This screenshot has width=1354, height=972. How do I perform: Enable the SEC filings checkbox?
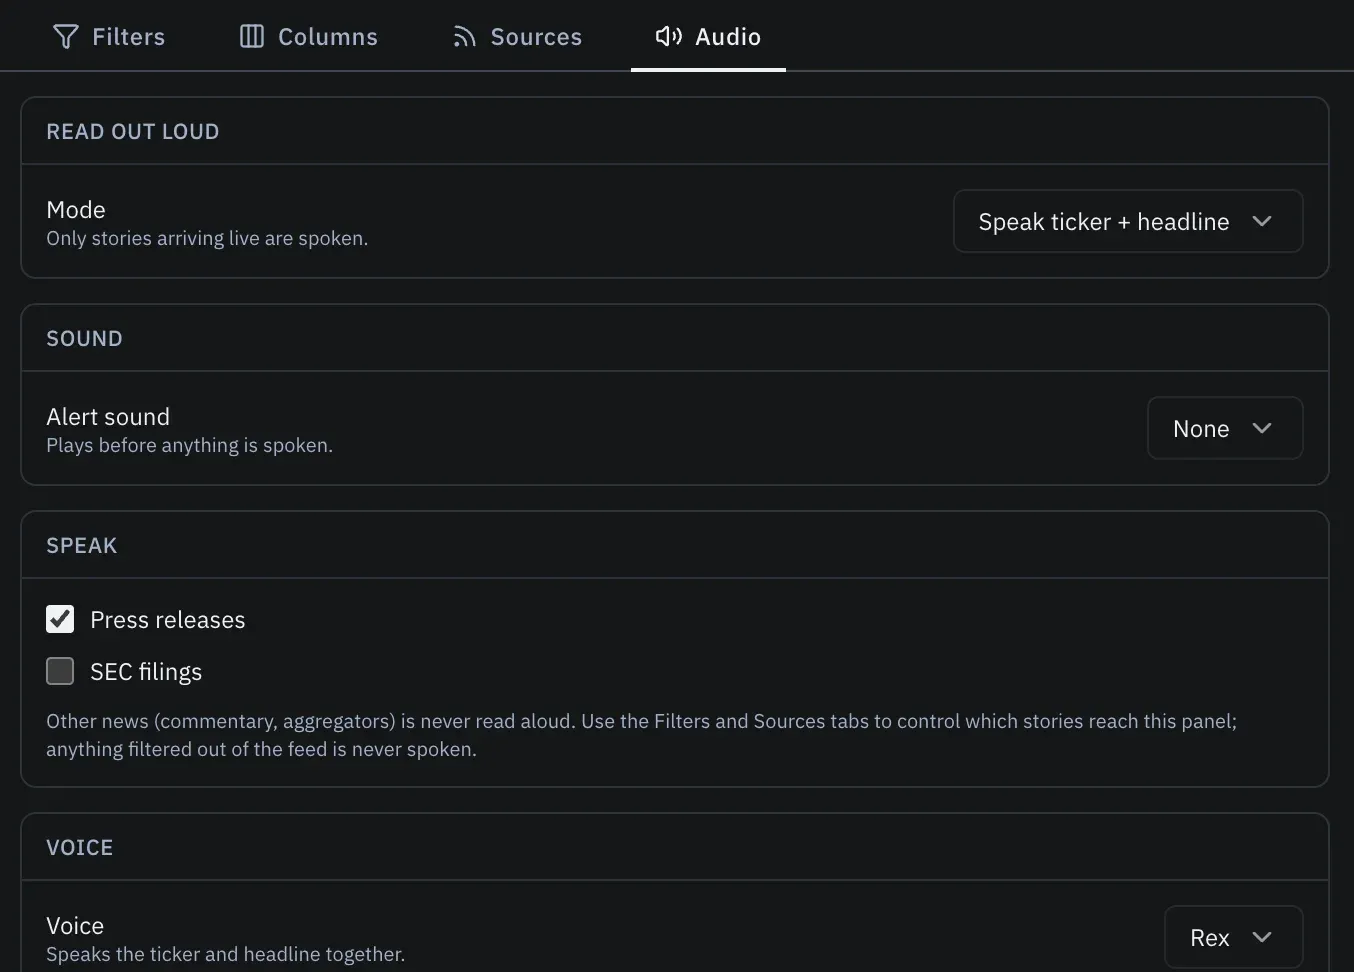(x=60, y=671)
